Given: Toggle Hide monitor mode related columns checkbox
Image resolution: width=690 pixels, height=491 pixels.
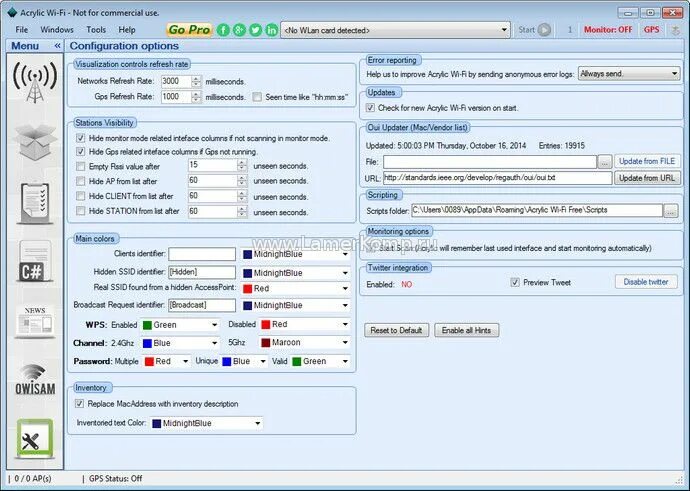Looking at the screenshot, I should [81, 138].
